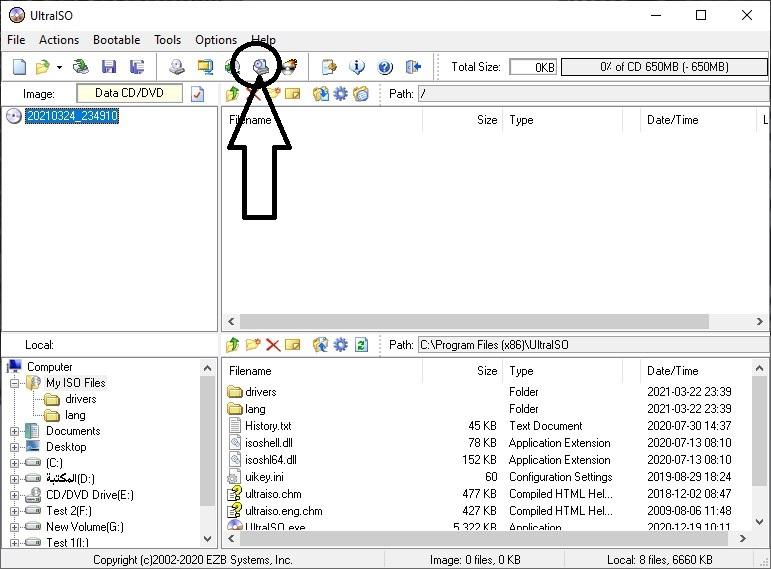Screen dimensions: 771x569
Task: Go up a folder in image toolbar
Action: [x=233, y=93]
